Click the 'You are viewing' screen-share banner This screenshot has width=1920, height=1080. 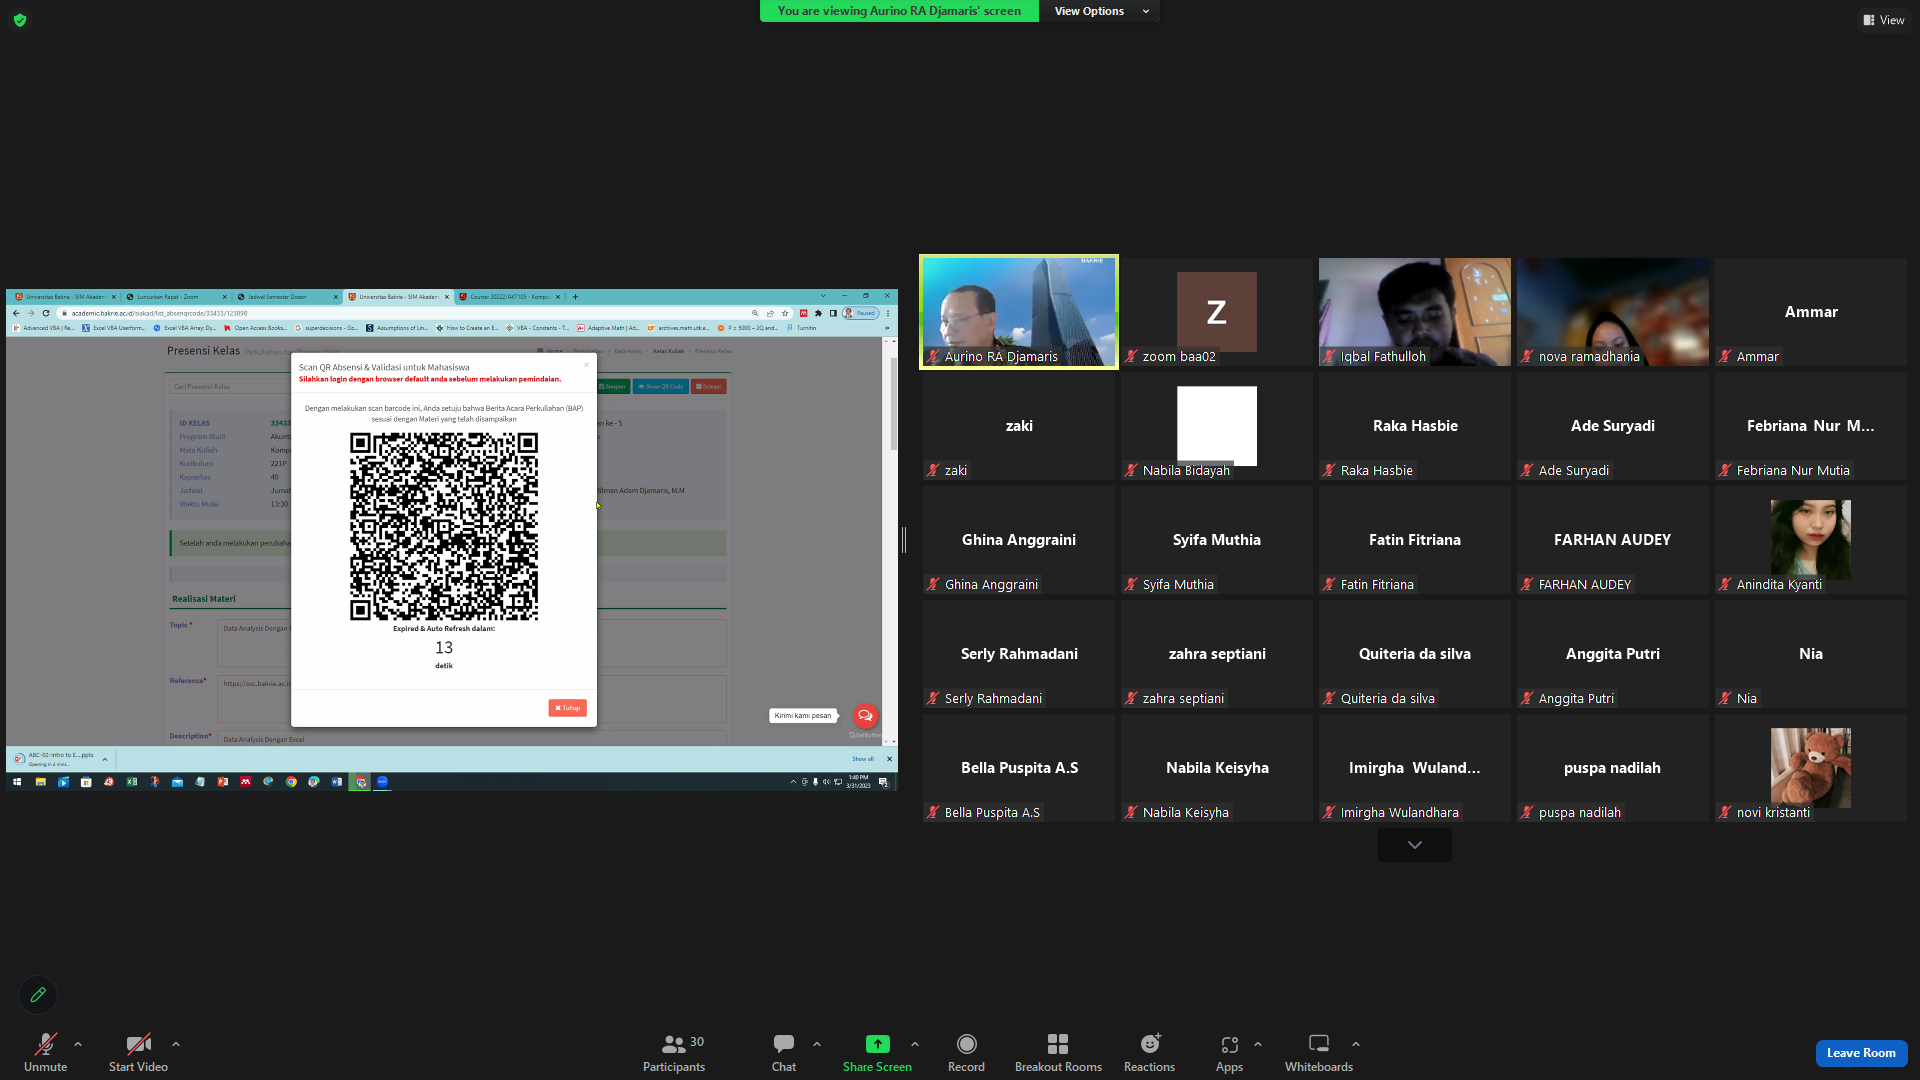point(899,11)
